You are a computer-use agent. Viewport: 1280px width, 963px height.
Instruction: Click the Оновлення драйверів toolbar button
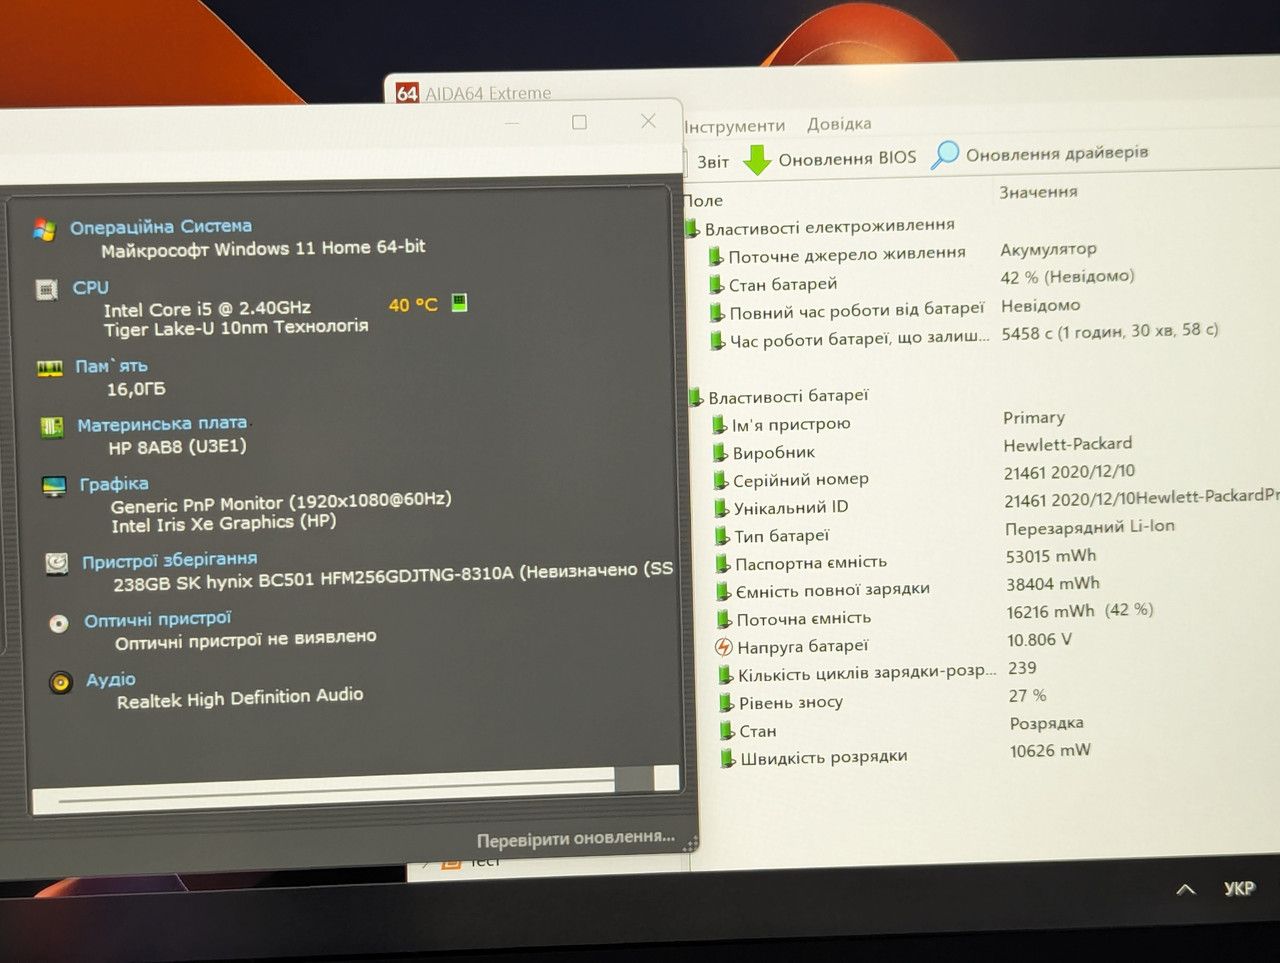[x=1040, y=155]
